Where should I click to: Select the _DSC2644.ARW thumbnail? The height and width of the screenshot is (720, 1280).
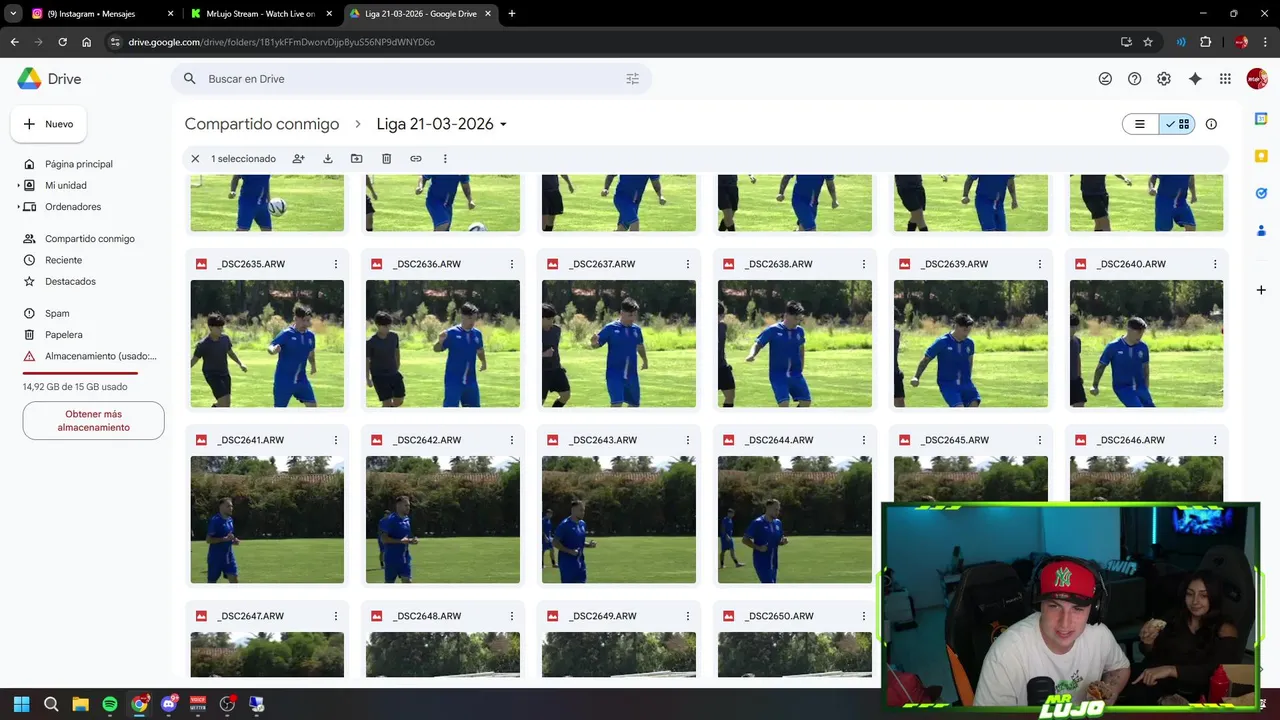pyautogui.click(x=795, y=520)
